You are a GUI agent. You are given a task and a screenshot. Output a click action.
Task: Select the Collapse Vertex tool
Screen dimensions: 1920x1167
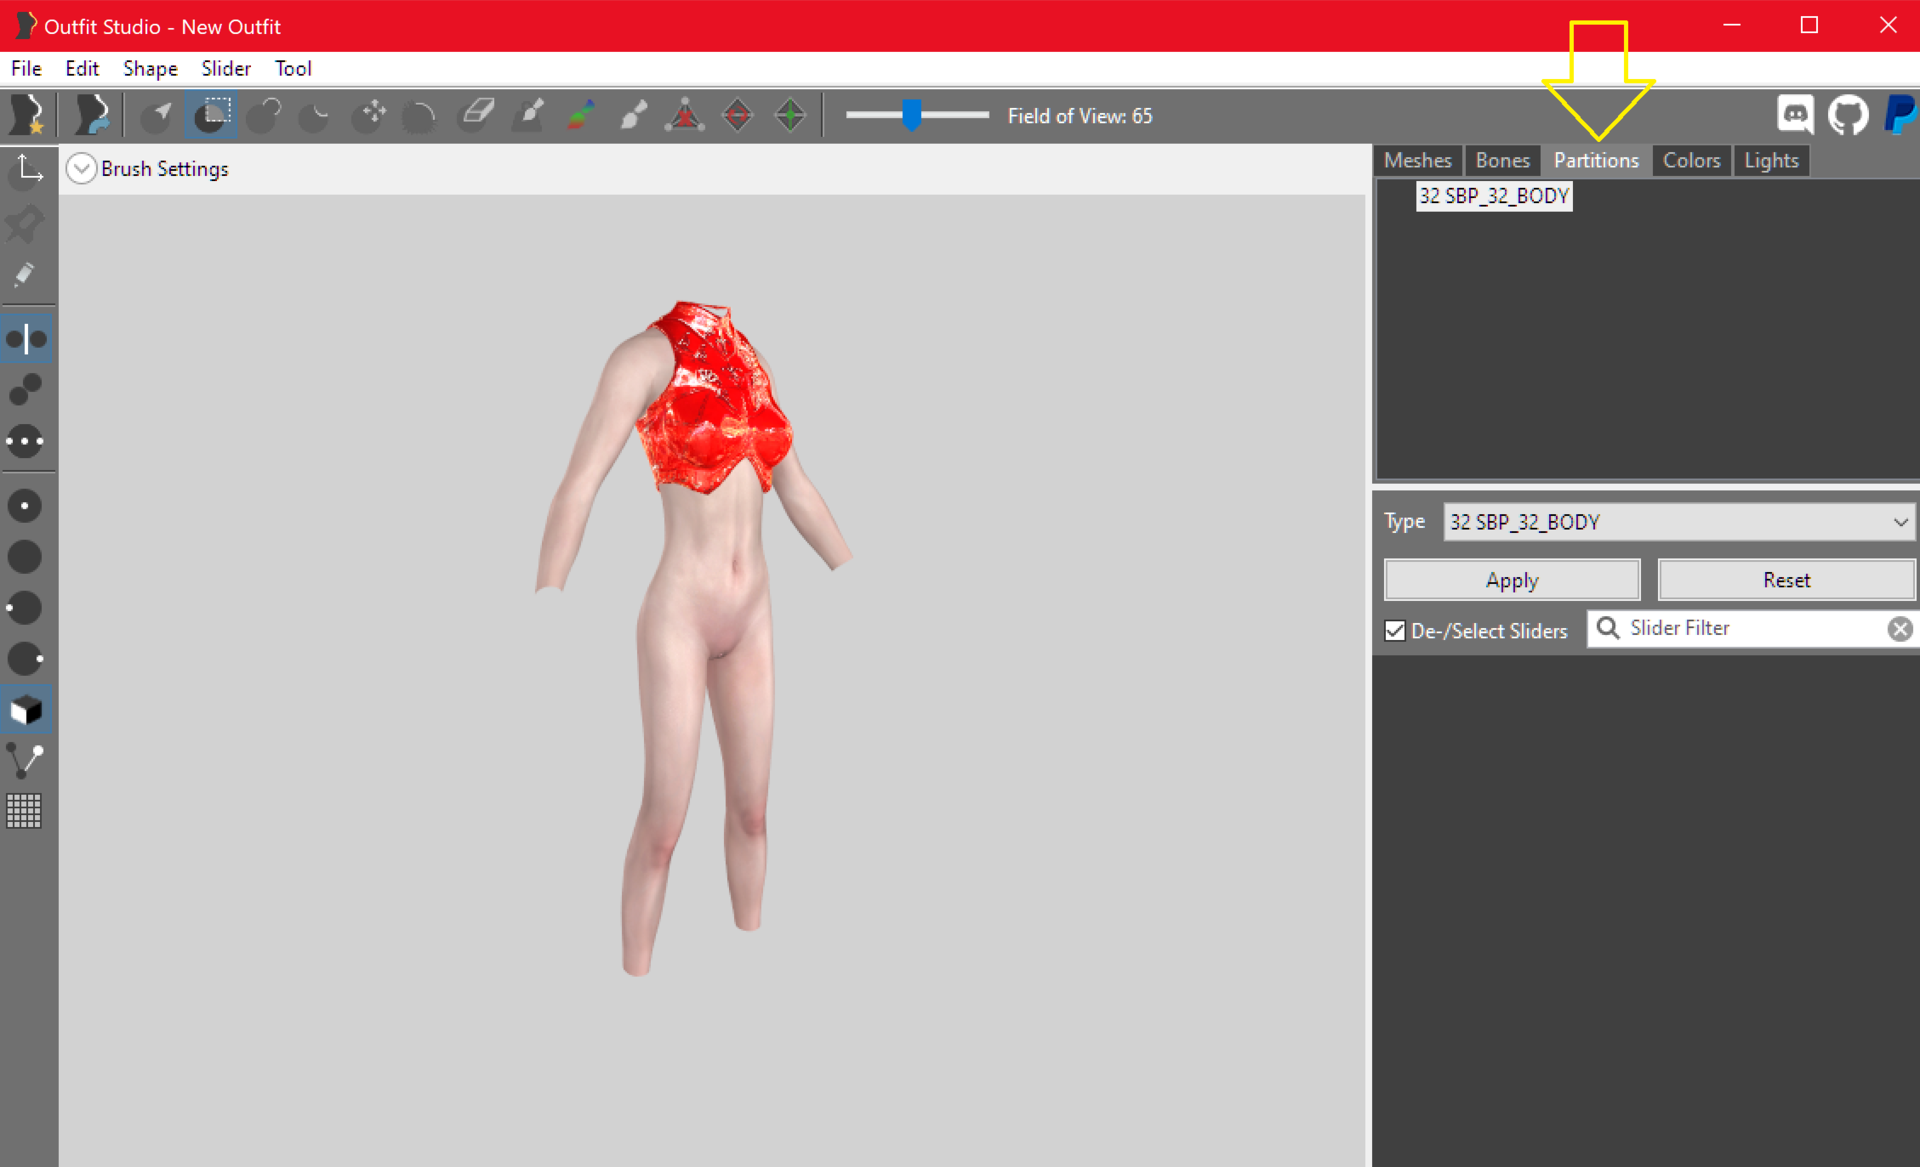coord(685,115)
